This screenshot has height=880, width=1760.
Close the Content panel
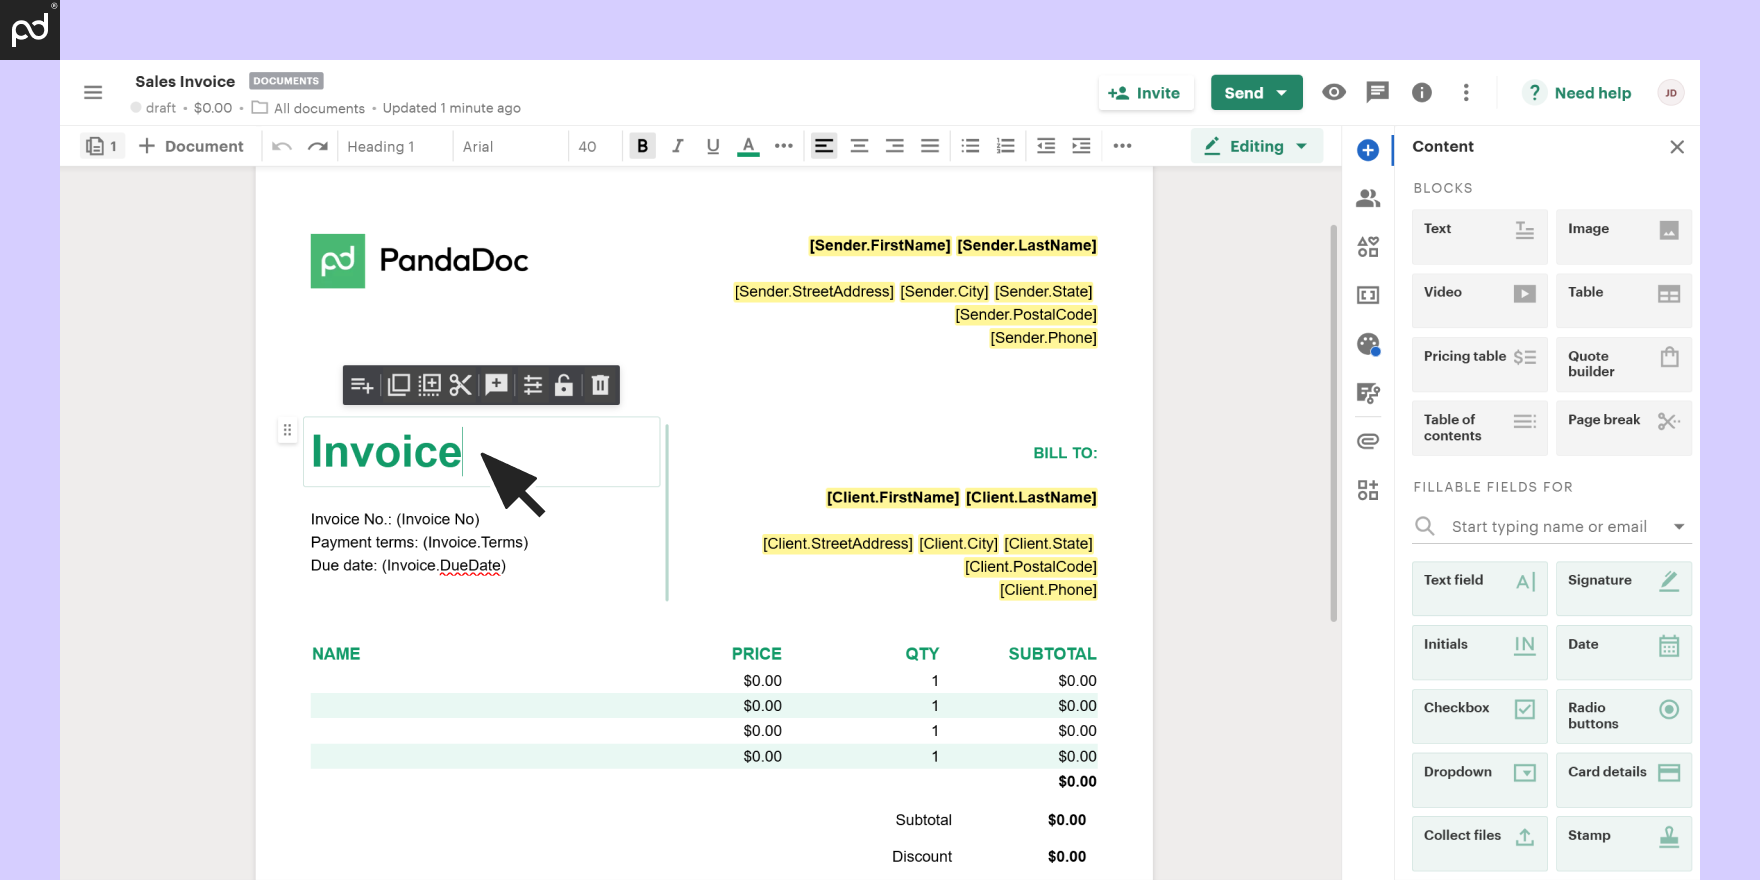coord(1677,147)
